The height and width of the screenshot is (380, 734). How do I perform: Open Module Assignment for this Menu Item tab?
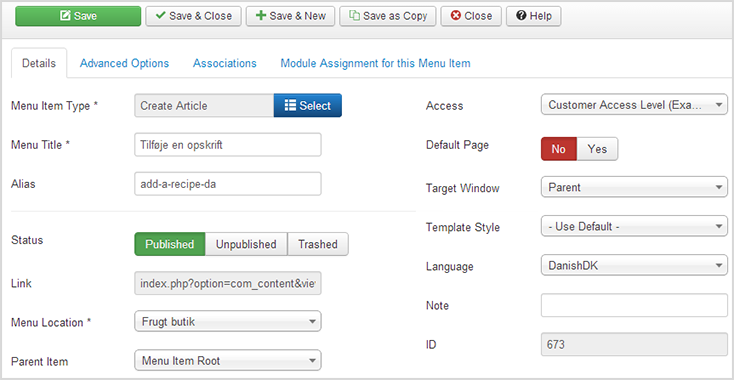[375, 63]
